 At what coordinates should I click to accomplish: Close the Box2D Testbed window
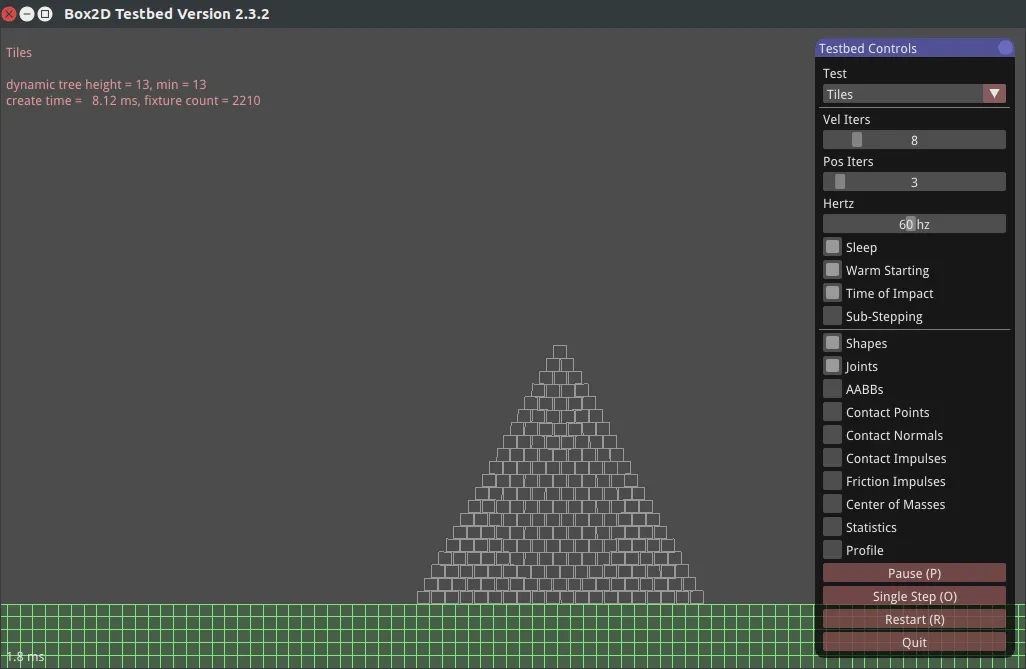click(9, 14)
